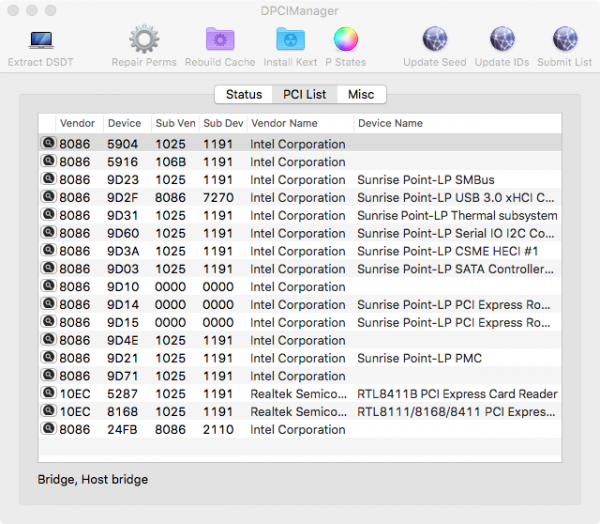This screenshot has width=600, height=524.
Task: Click the Extract DSDT toolbar icon
Action: (40, 41)
